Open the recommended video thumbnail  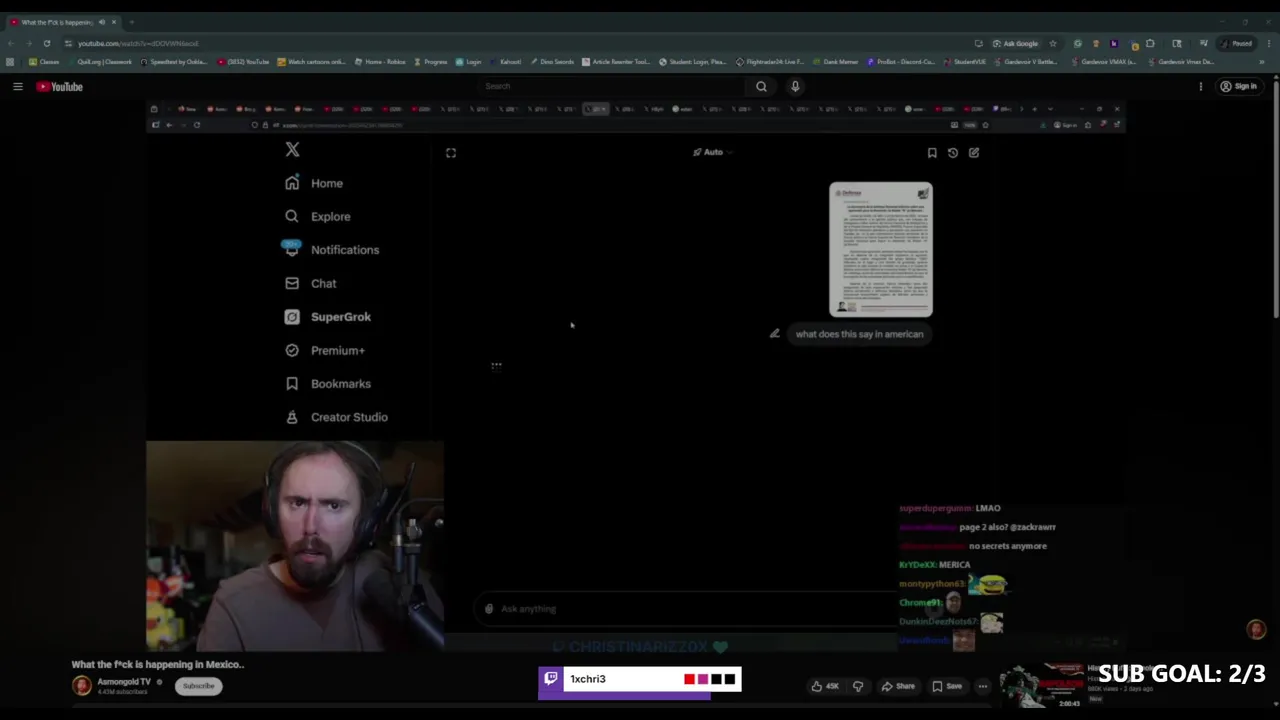[1042, 687]
